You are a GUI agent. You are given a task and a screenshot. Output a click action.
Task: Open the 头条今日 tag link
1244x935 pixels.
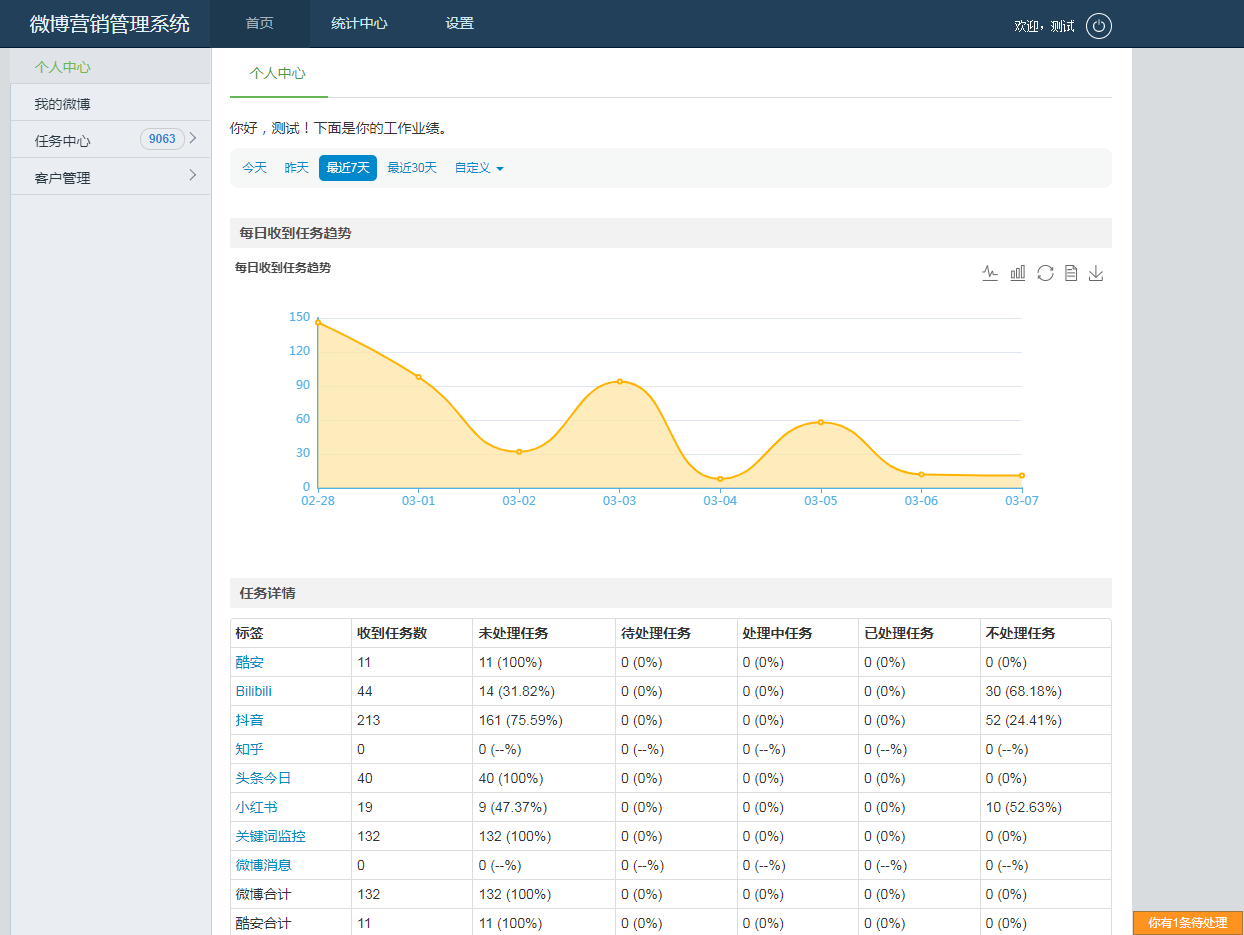(x=264, y=778)
